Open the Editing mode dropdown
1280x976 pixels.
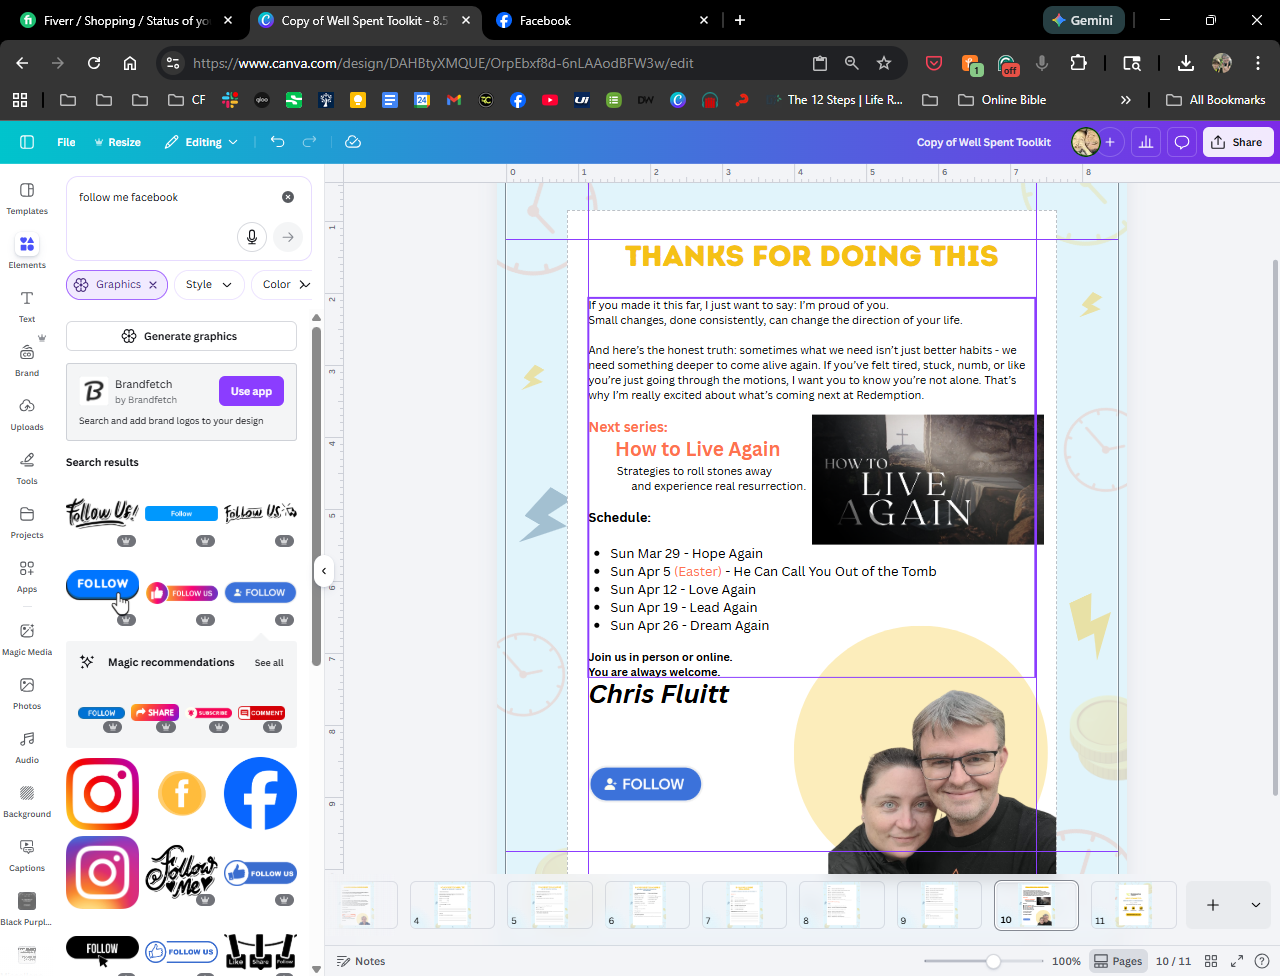202,142
